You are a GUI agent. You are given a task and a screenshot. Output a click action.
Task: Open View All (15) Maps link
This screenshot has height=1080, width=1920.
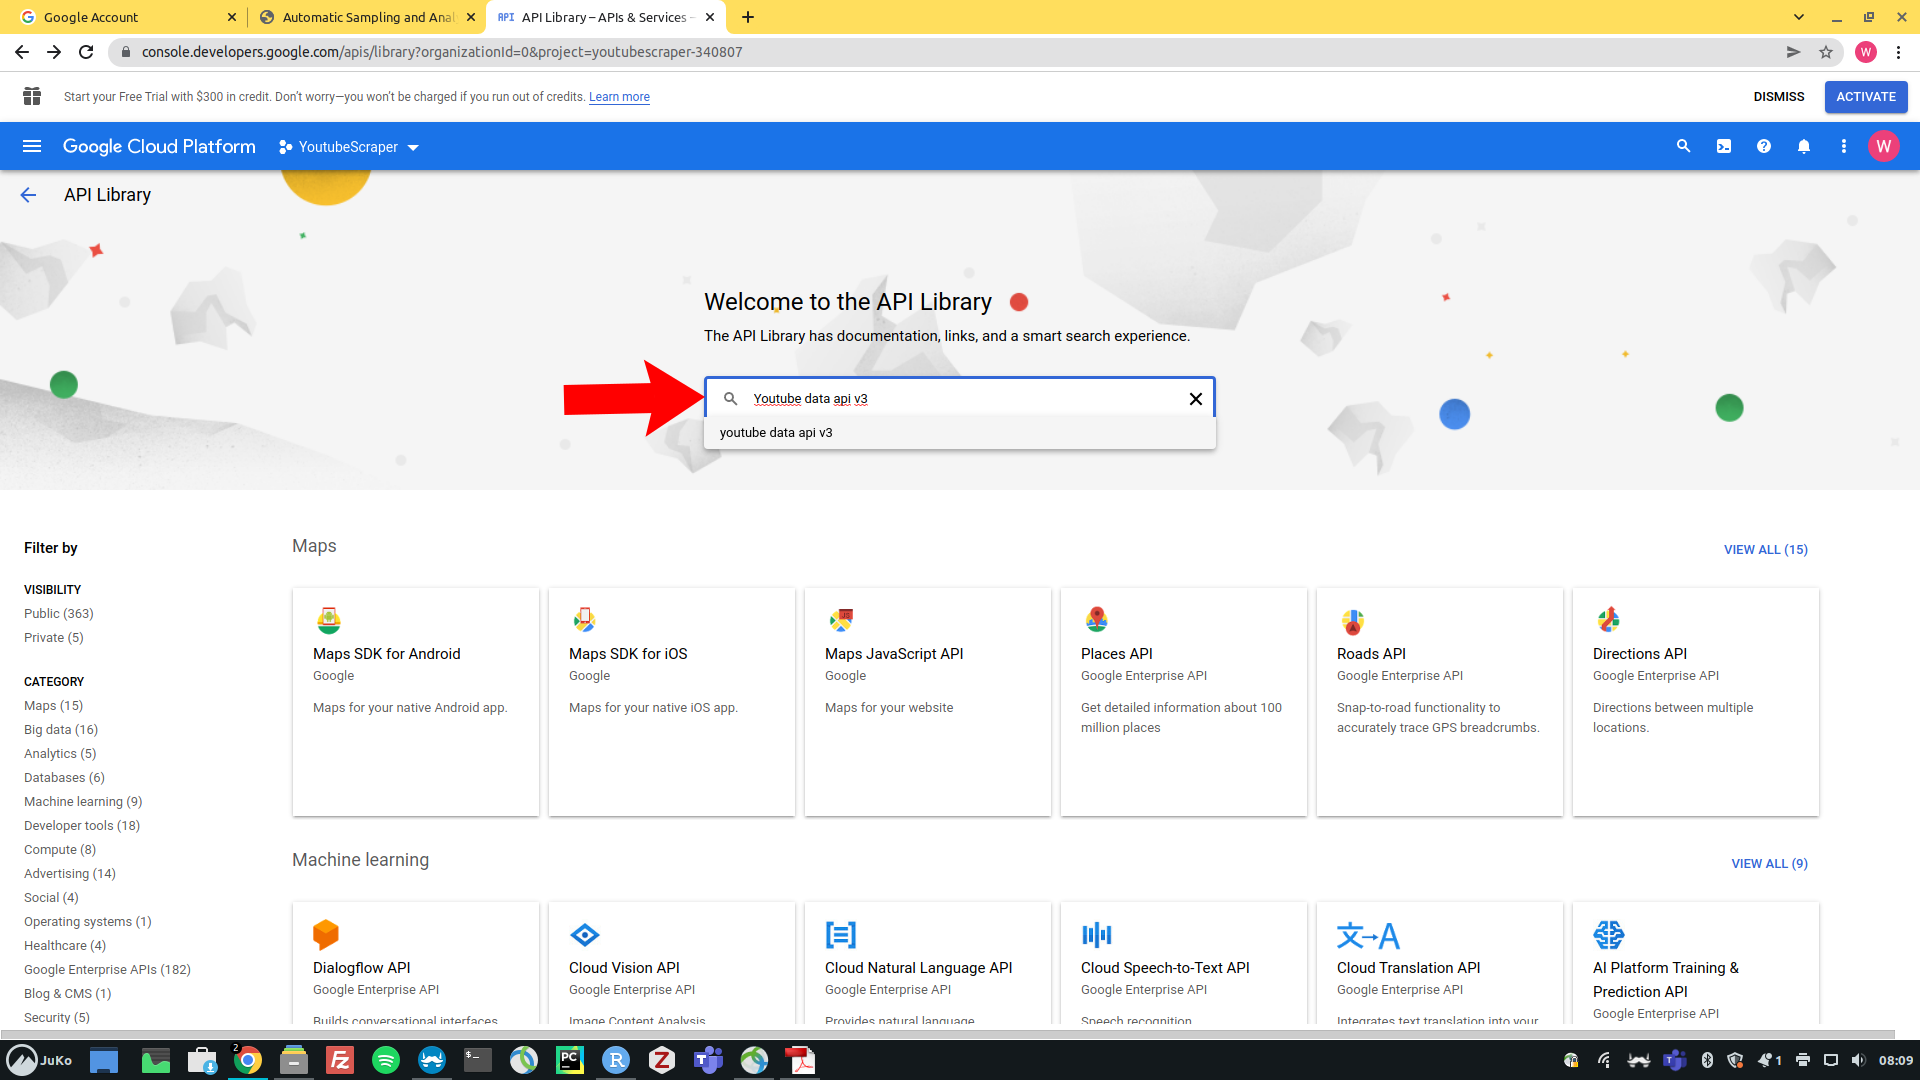point(1765,549)
